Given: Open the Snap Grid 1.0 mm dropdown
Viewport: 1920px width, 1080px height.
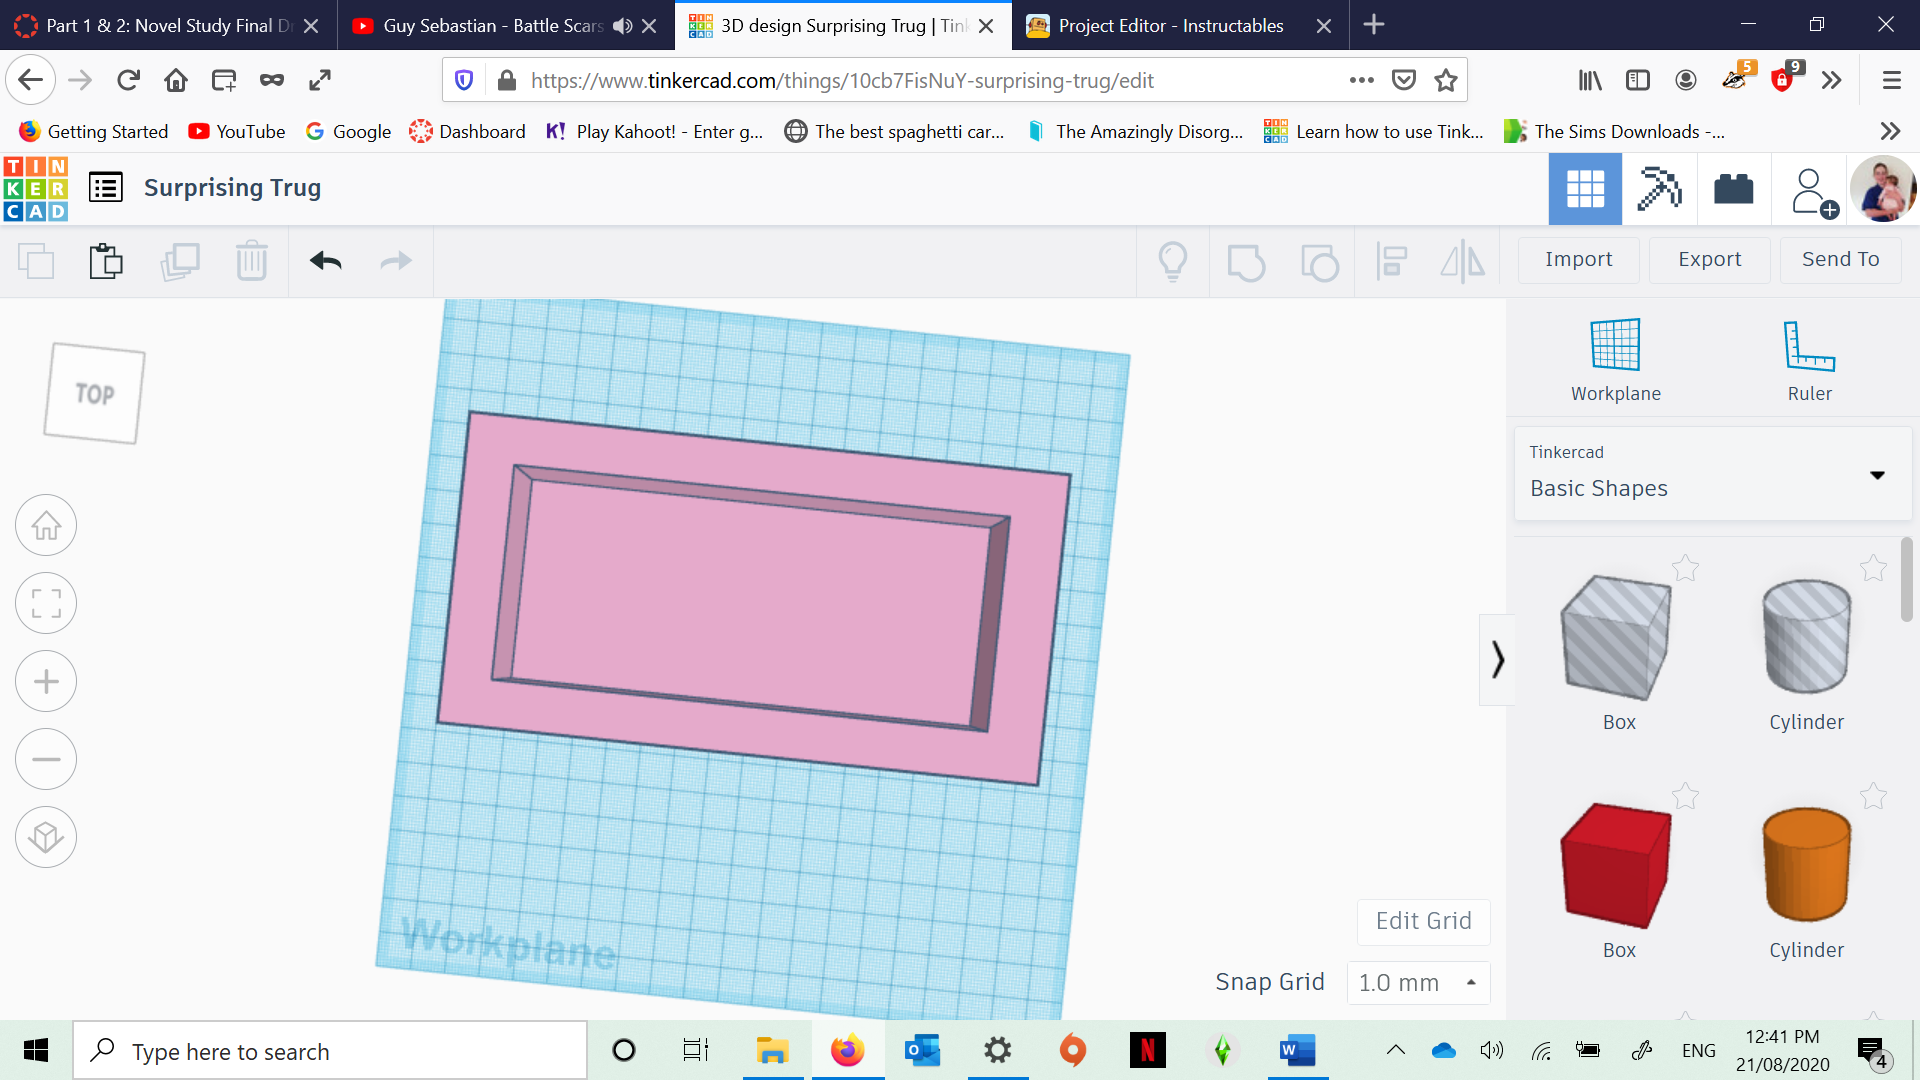Looking at the screenshot, I should pyautogui.click(x=1418, y=983).
